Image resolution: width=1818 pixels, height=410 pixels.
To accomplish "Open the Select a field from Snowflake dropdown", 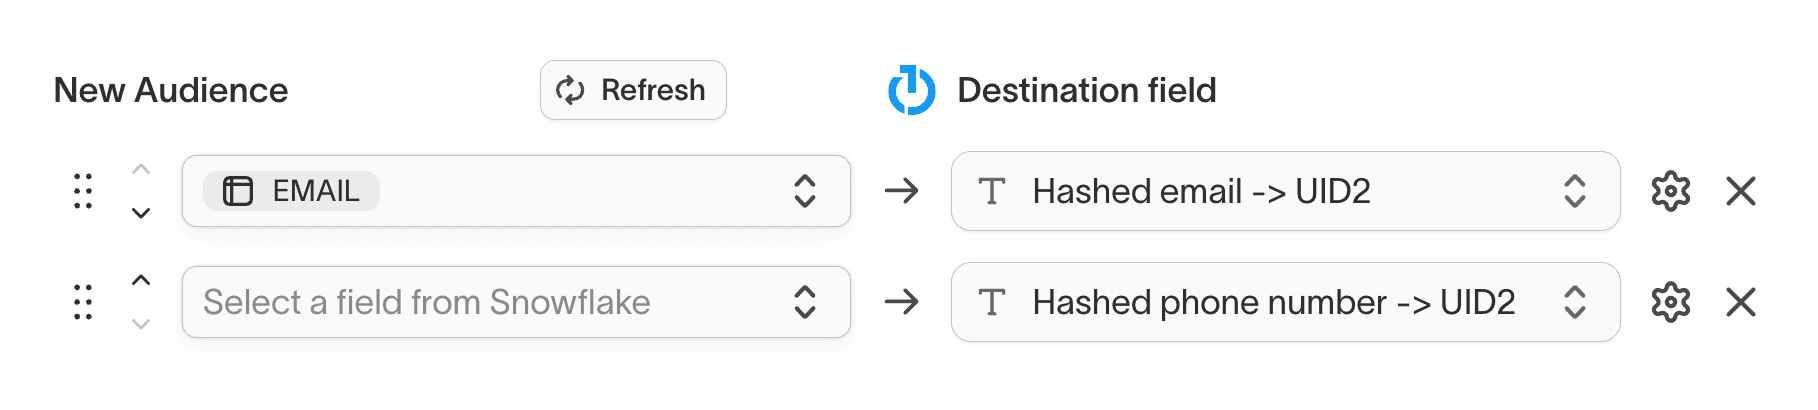I will 516,302.
